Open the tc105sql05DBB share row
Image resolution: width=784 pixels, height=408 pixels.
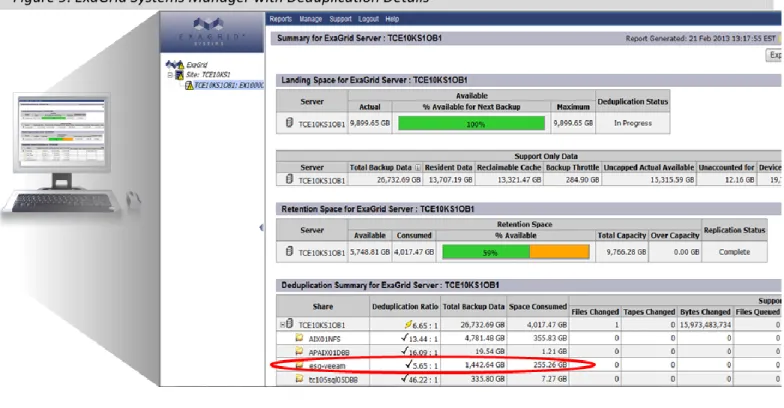pos(332,379)
